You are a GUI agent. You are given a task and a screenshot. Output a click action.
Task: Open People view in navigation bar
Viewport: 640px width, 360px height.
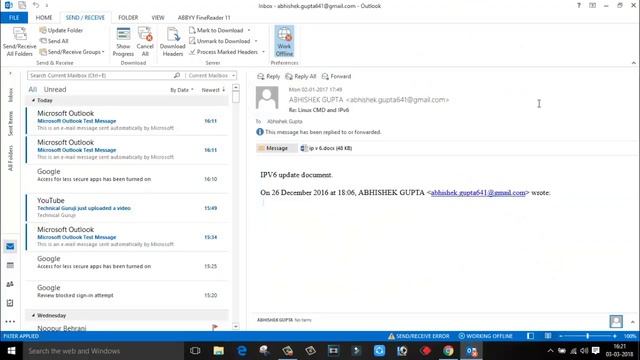10,284
